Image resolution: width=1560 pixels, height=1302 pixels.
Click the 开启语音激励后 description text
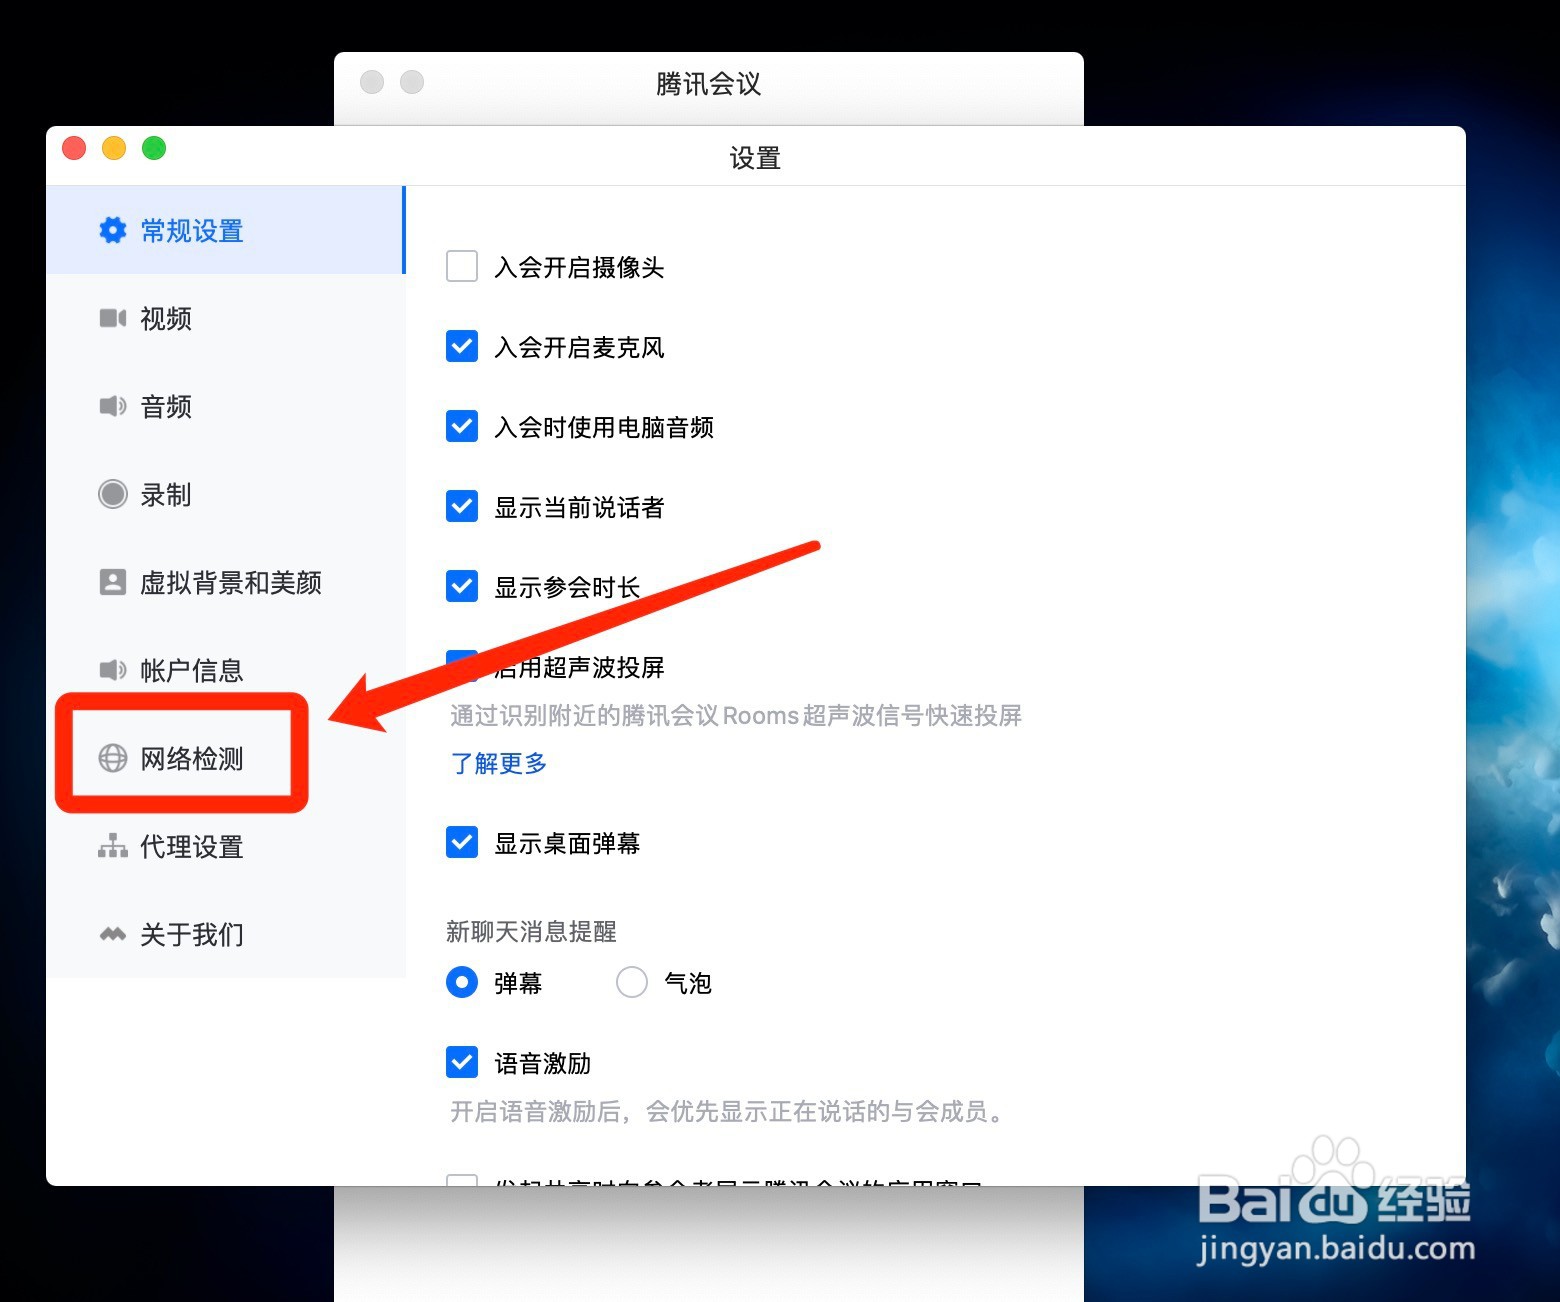coord(729,1111)
